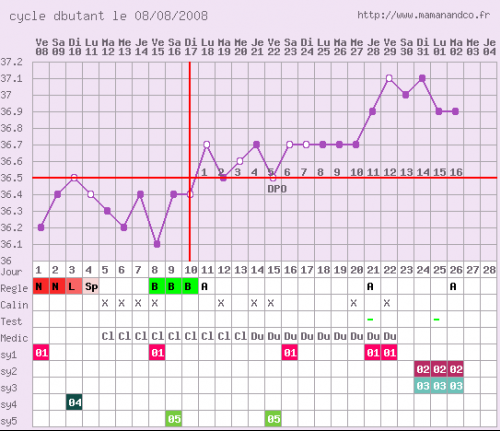Click the DPO label under the coverline
Viewport: 500px width, 431px height.
pos(277,189)
